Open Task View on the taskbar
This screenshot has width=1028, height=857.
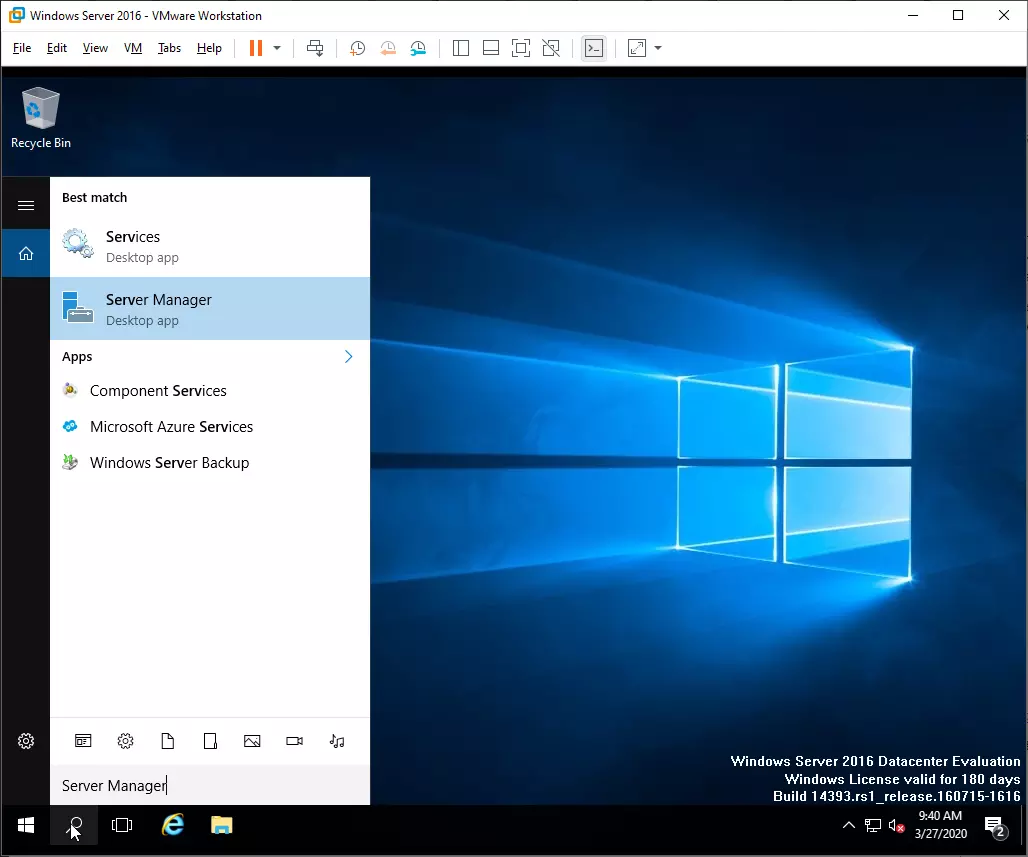coord(122,826)
